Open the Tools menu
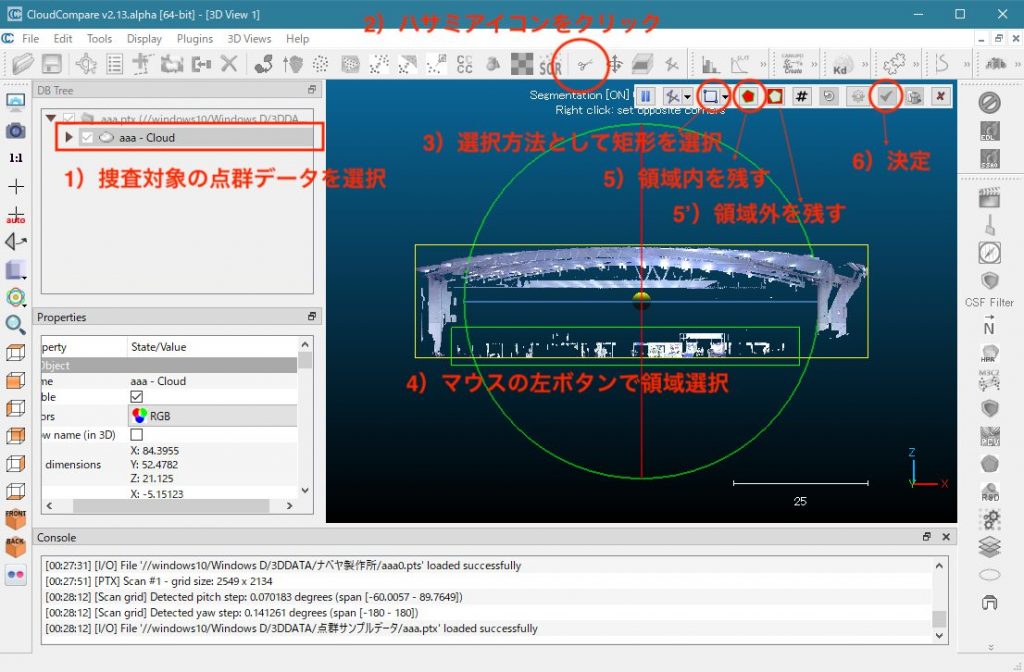This screenshot has width=1024, height=672. tap(99, 38)
